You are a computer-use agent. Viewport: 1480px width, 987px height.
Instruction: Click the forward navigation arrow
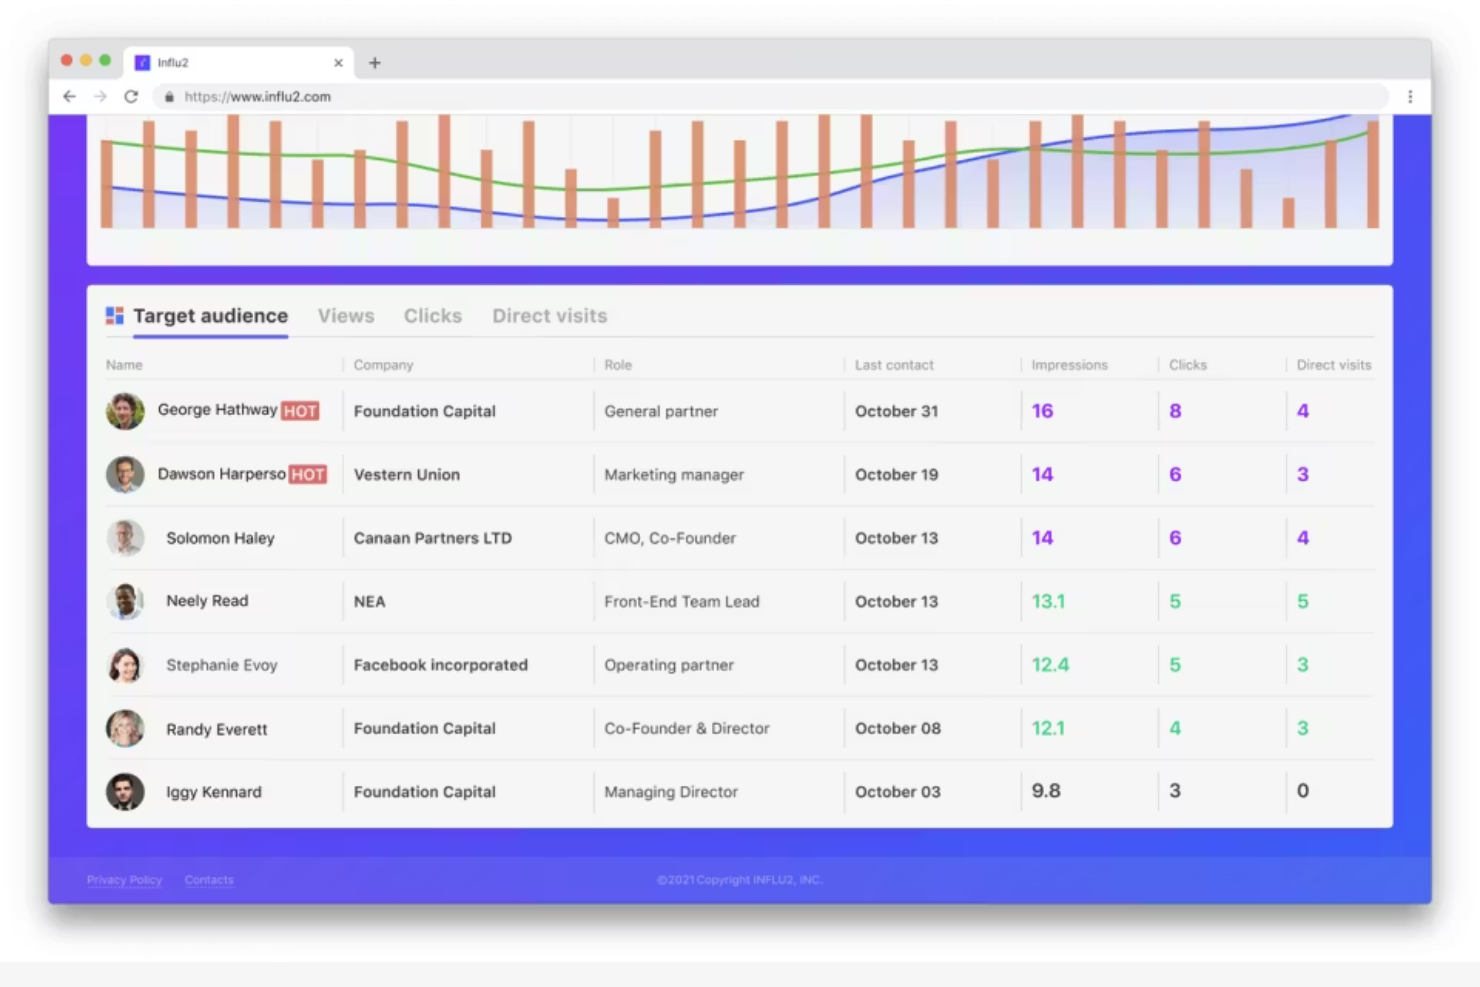pos(99,96)
